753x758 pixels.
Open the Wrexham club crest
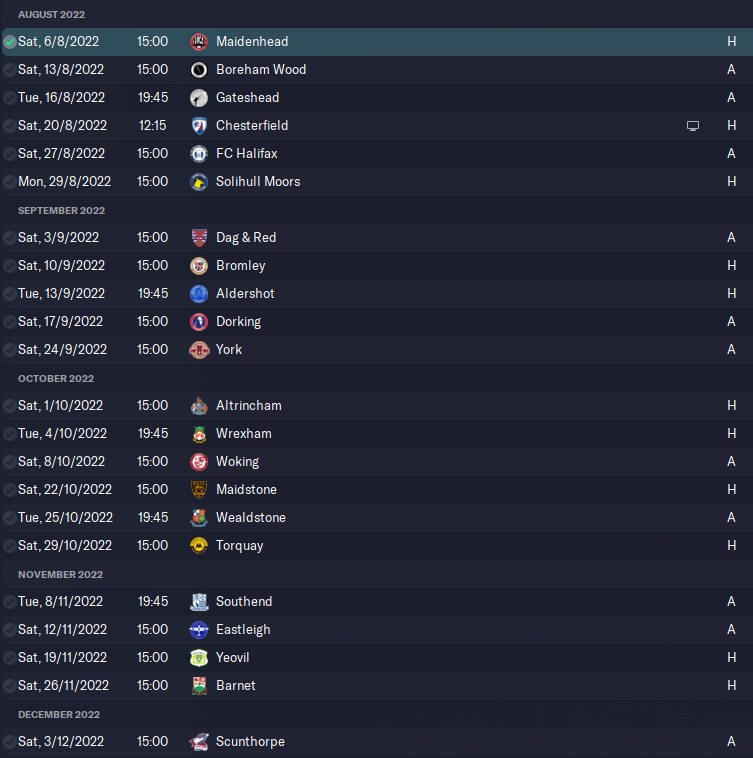point(199,434)
